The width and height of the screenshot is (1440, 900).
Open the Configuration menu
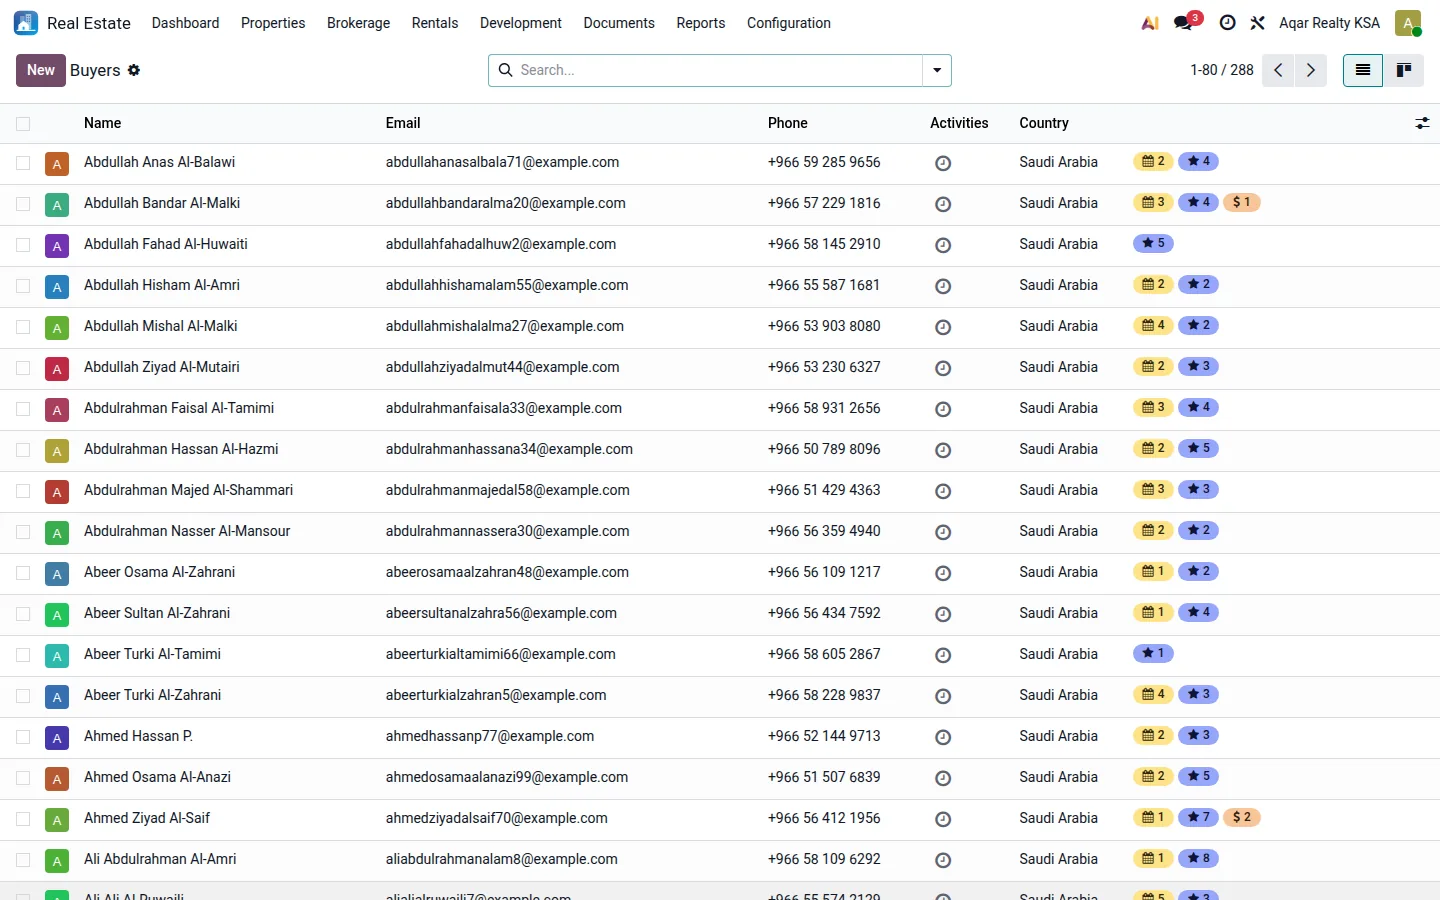789,23
